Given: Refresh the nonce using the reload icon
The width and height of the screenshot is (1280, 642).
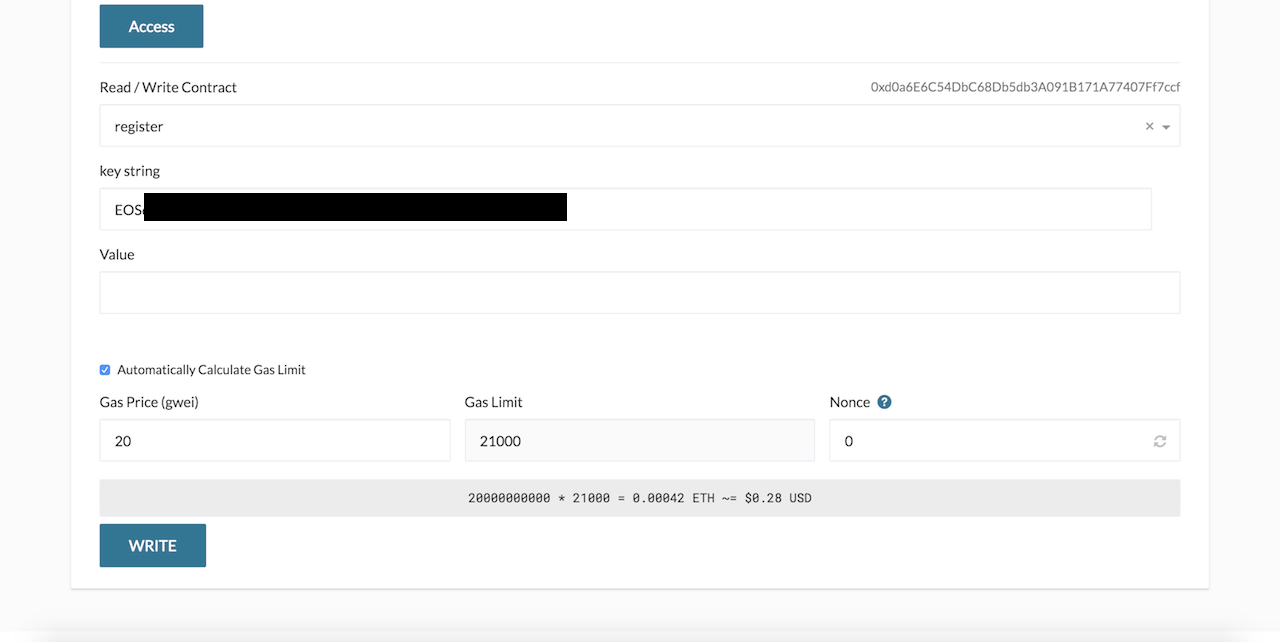Looking at the screenshot, I should [1159, 441].
